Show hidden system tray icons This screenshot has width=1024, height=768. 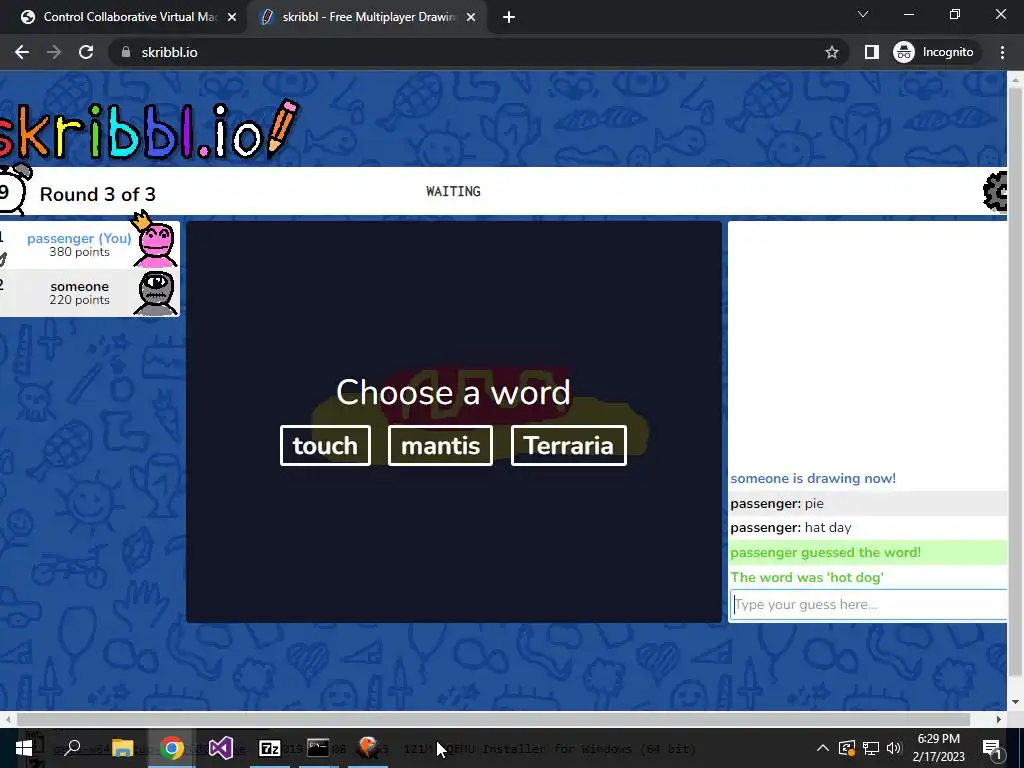(x=823, y=748)
